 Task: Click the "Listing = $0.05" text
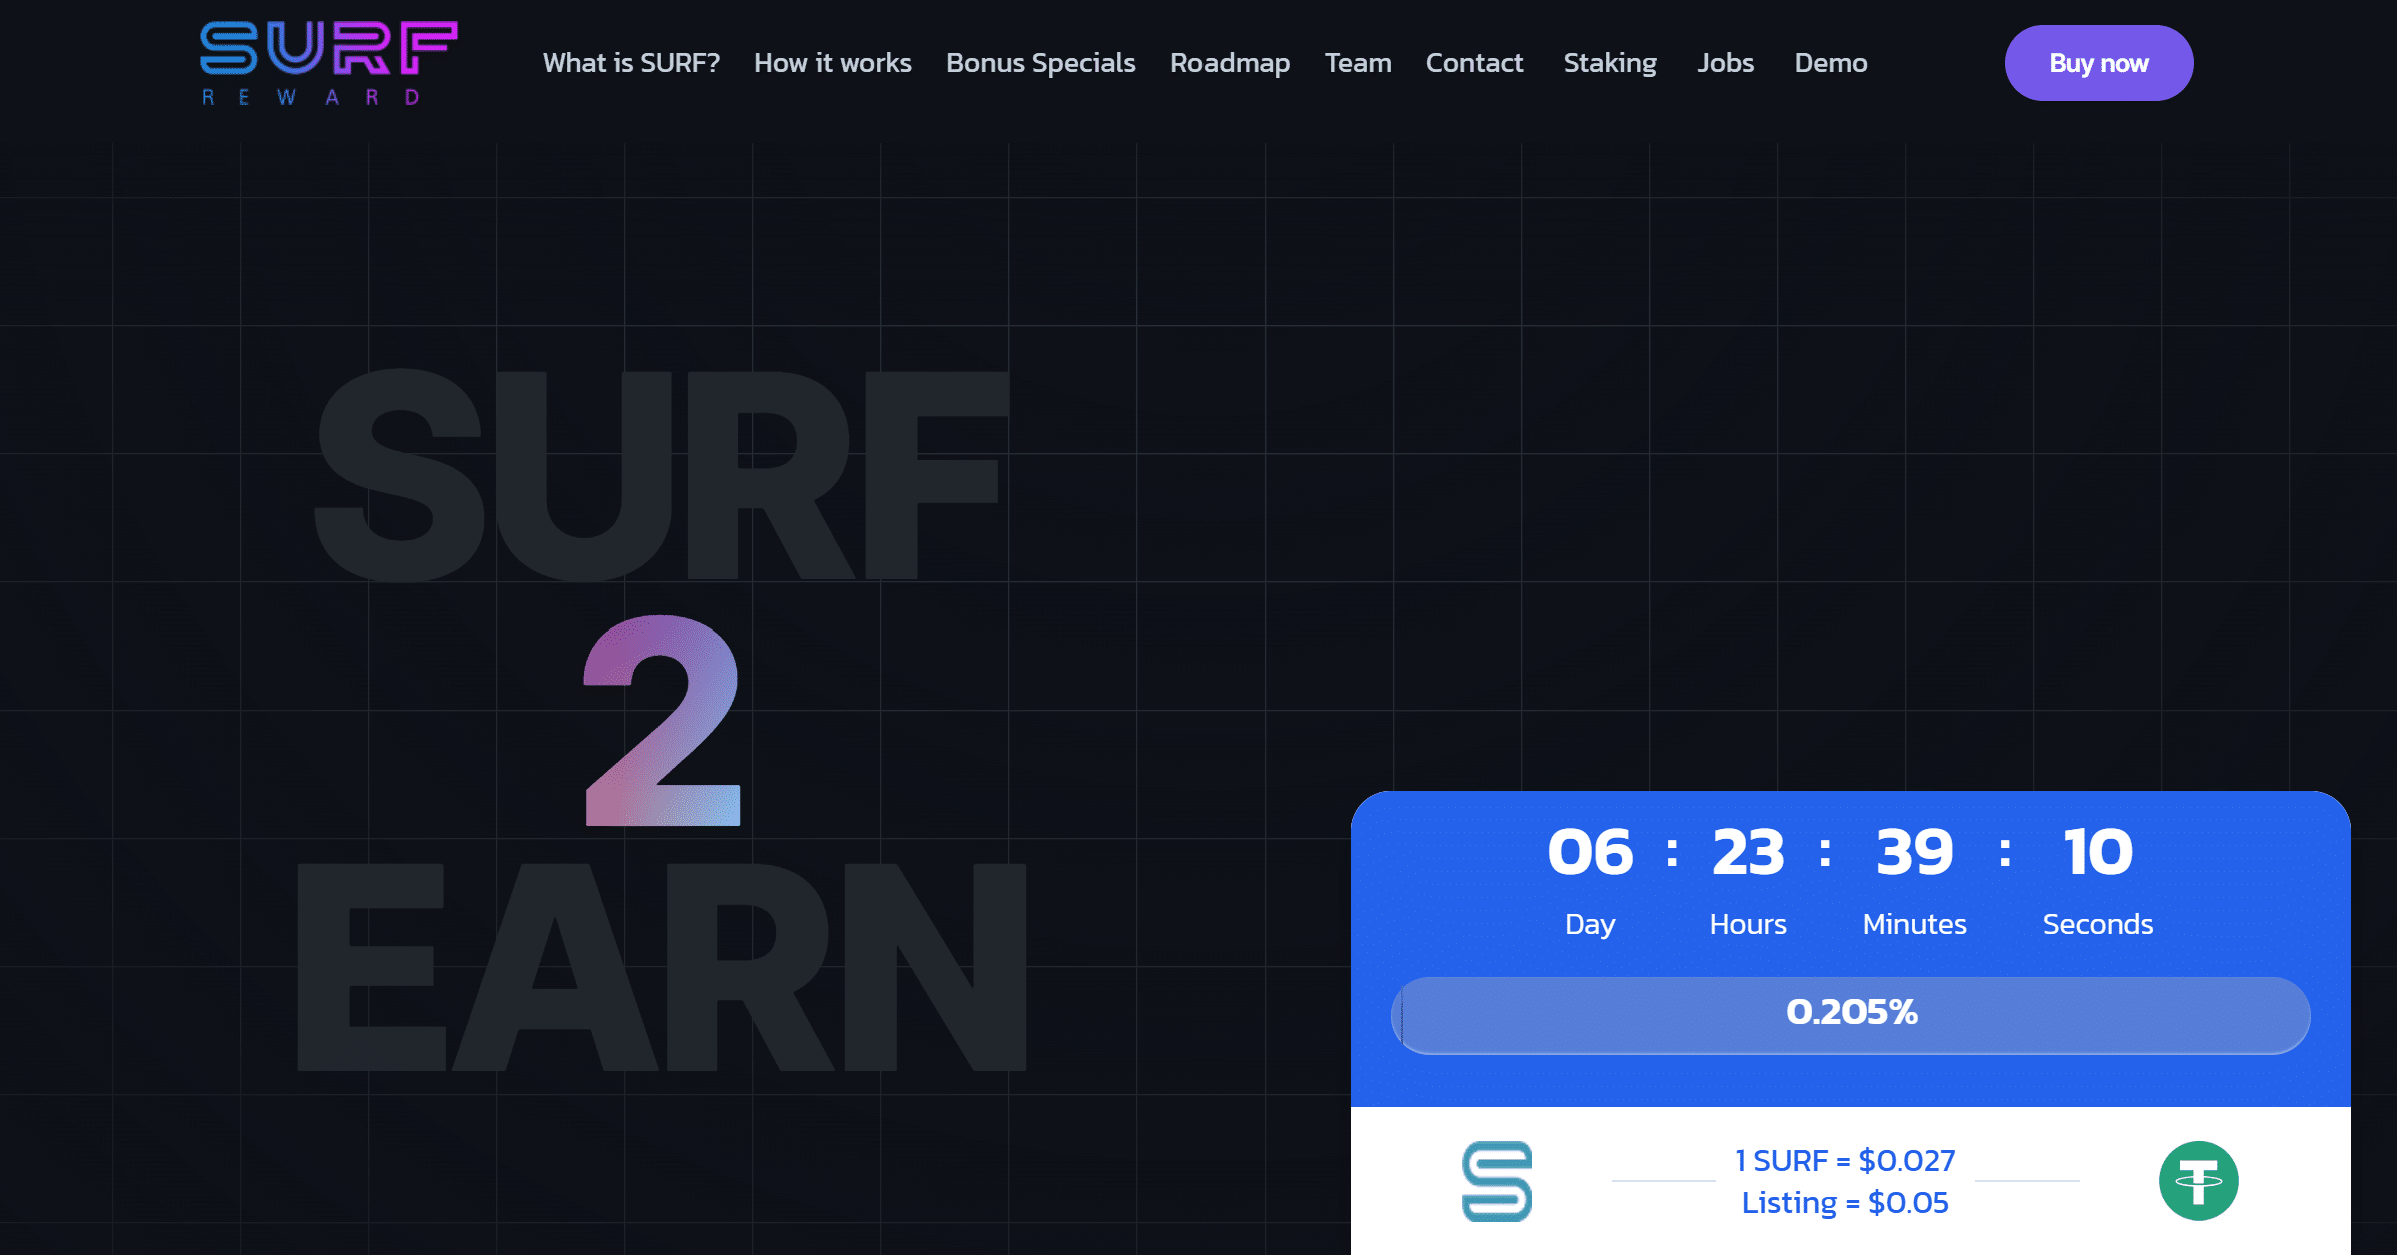point(1845,1202)
